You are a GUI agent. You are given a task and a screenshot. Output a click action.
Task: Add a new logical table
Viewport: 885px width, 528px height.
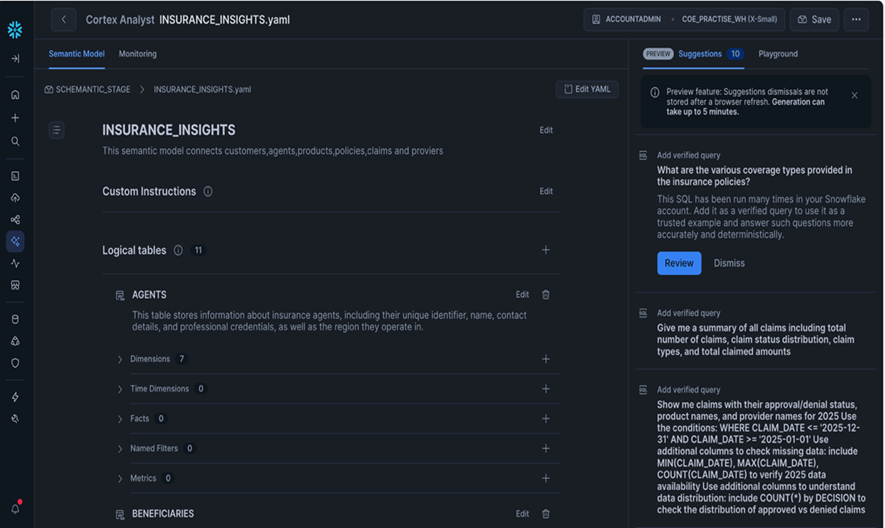click(x=545, y=250)
